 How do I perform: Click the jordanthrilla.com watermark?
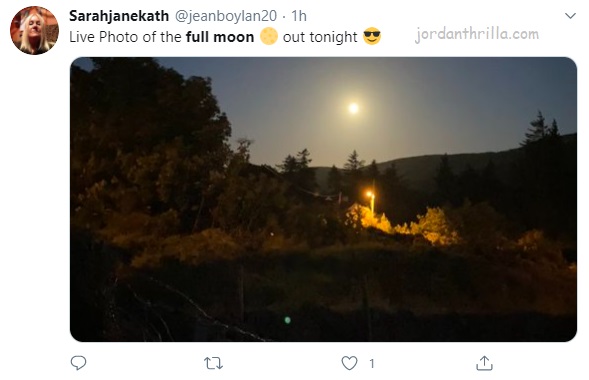tap(477, 35)
